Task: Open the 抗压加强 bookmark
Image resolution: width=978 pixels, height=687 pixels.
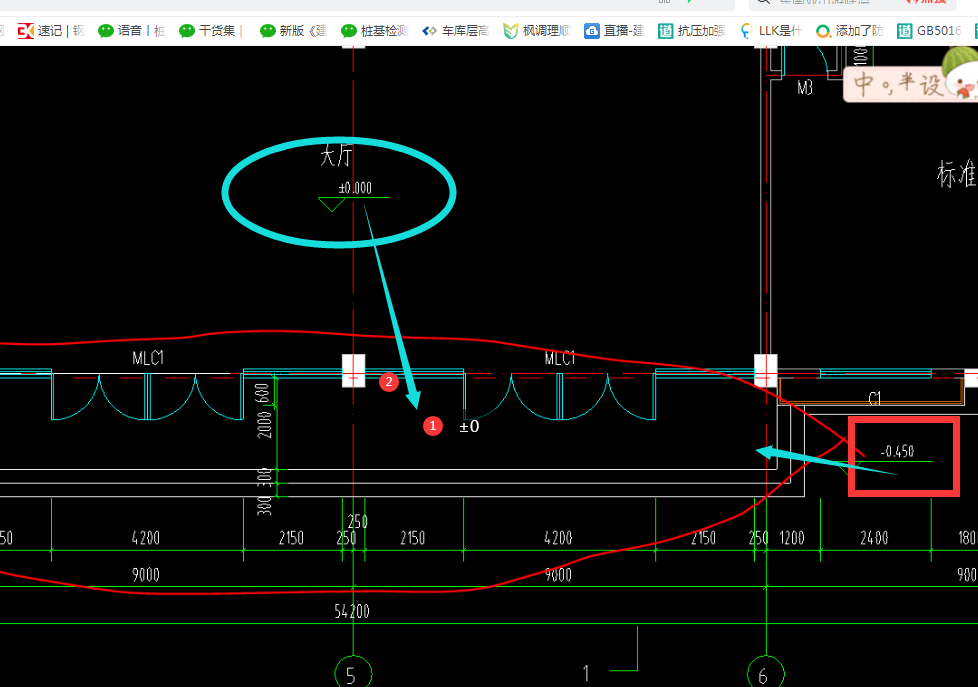Action: coord(692,31)
